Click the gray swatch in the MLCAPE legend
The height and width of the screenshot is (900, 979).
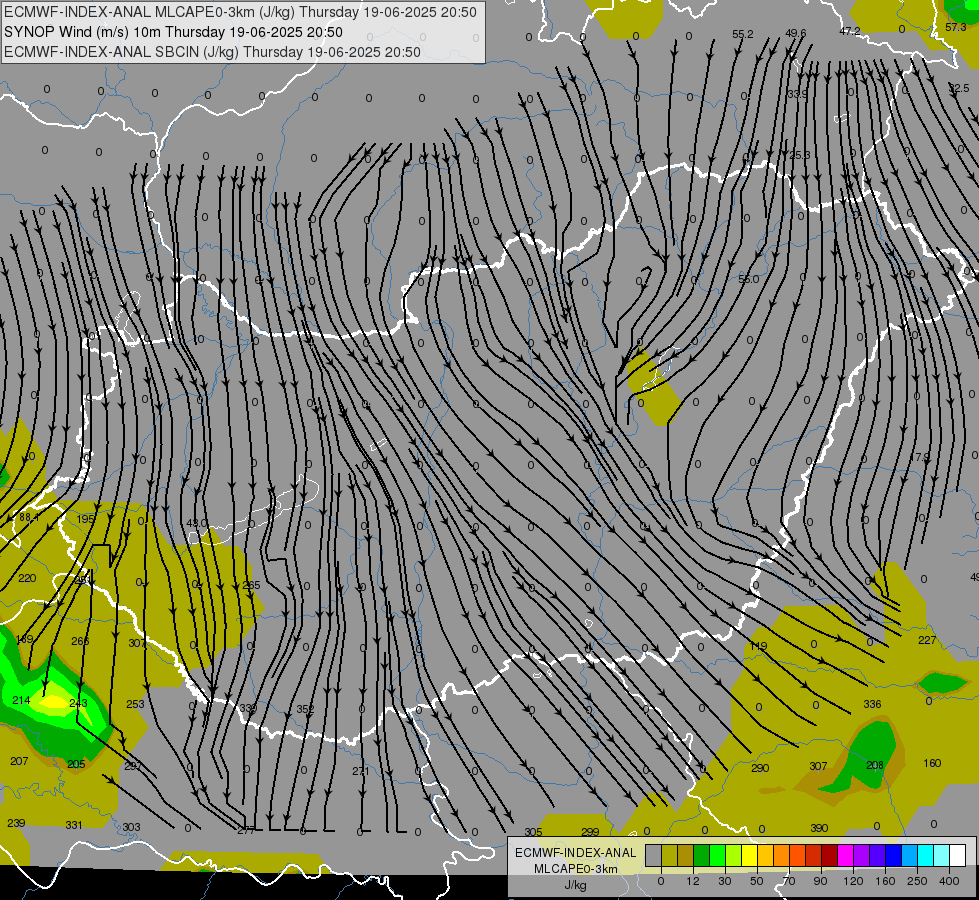click(654, 855)
